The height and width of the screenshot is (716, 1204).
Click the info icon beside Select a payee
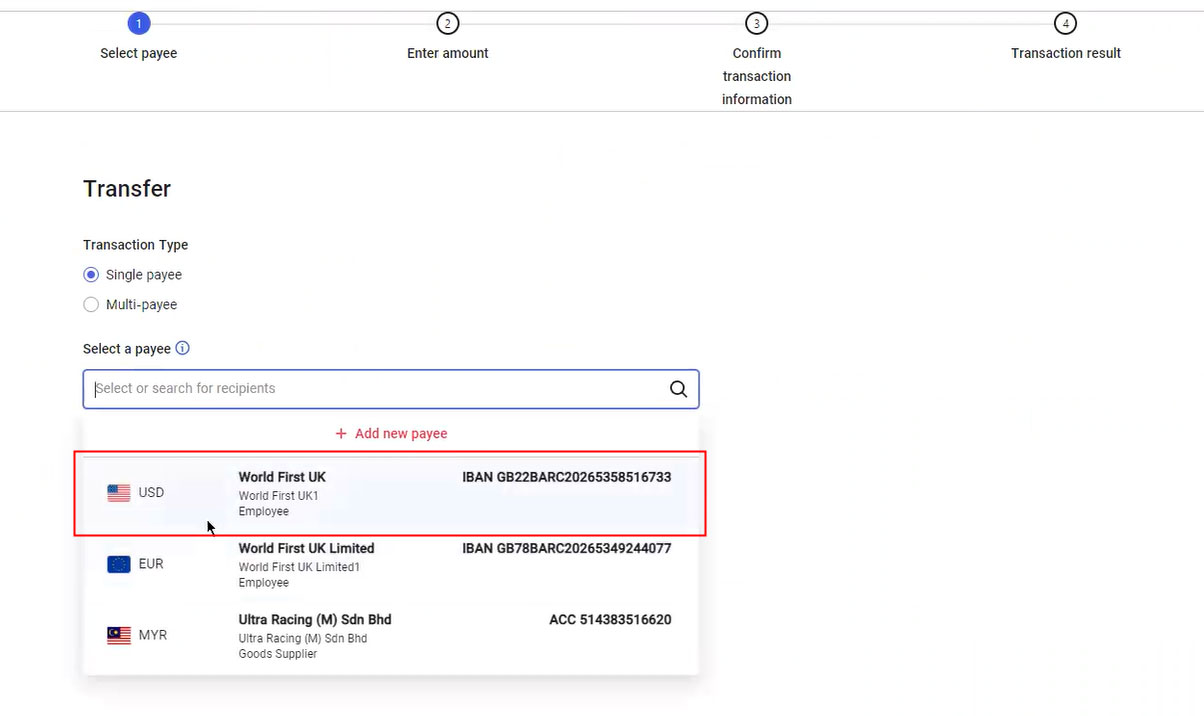(182, 349)
